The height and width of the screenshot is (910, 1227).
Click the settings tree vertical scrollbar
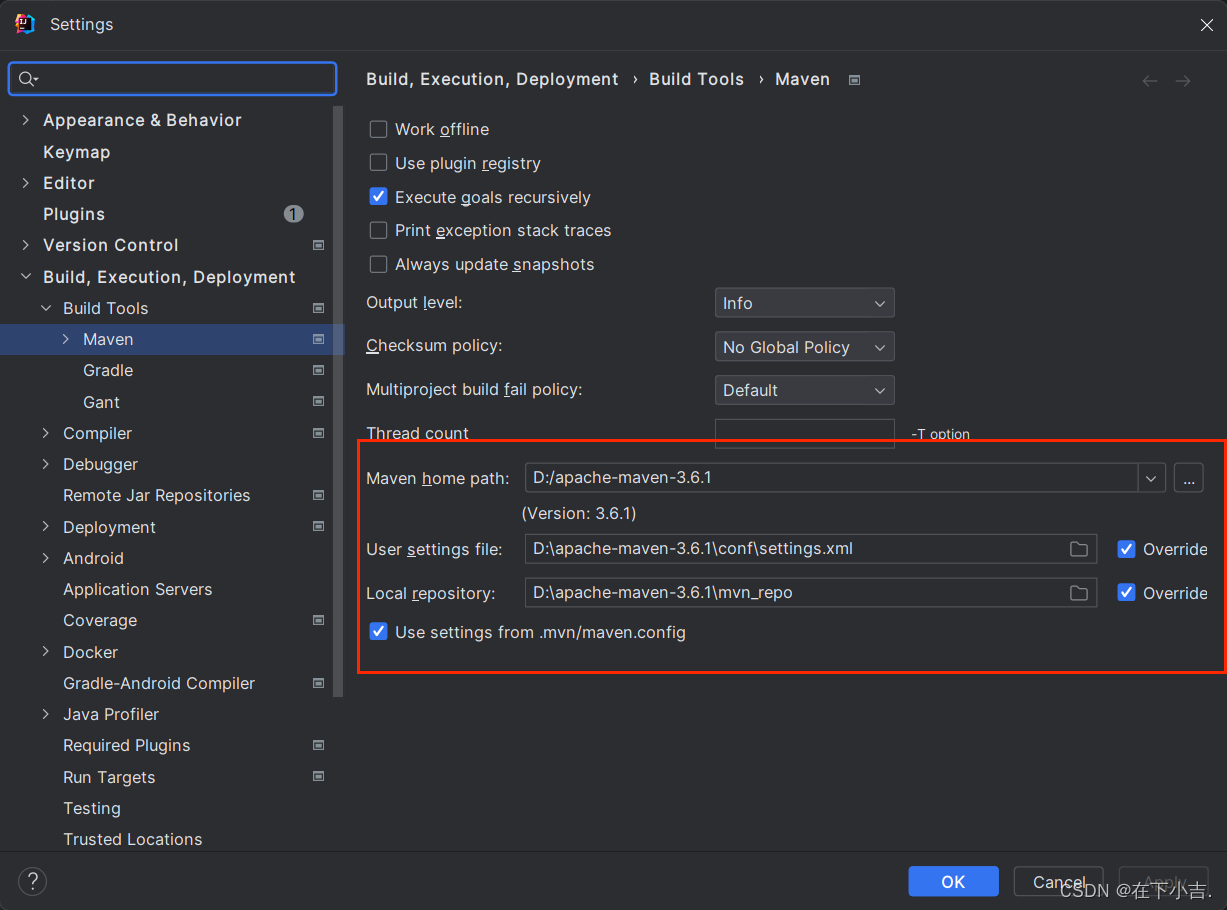339,401
